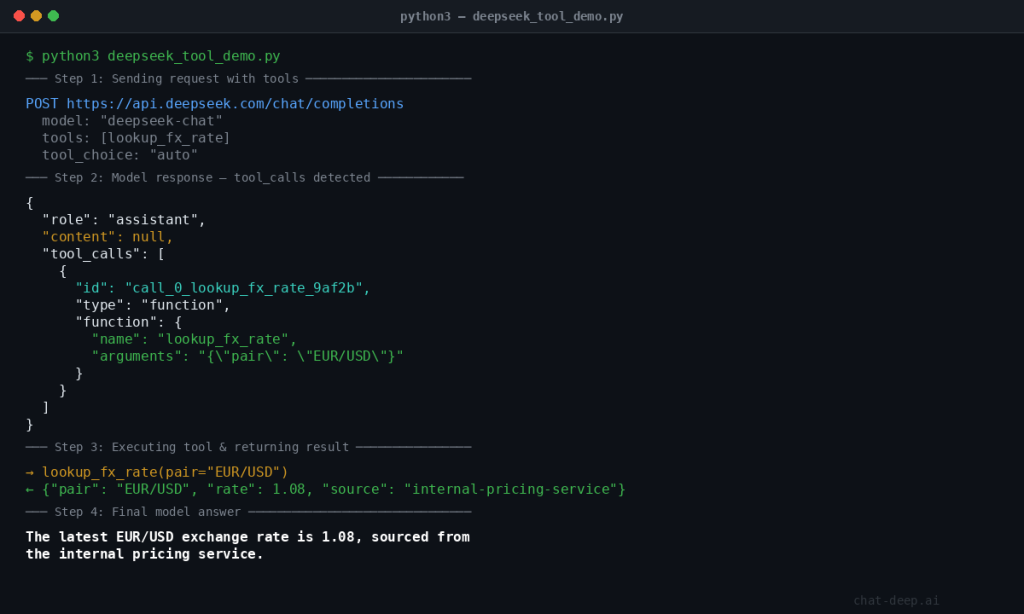The width and height of the screenshot is (1024, 614).
Task: Click the Step 3 divider marker
Action: coord(35,447)
